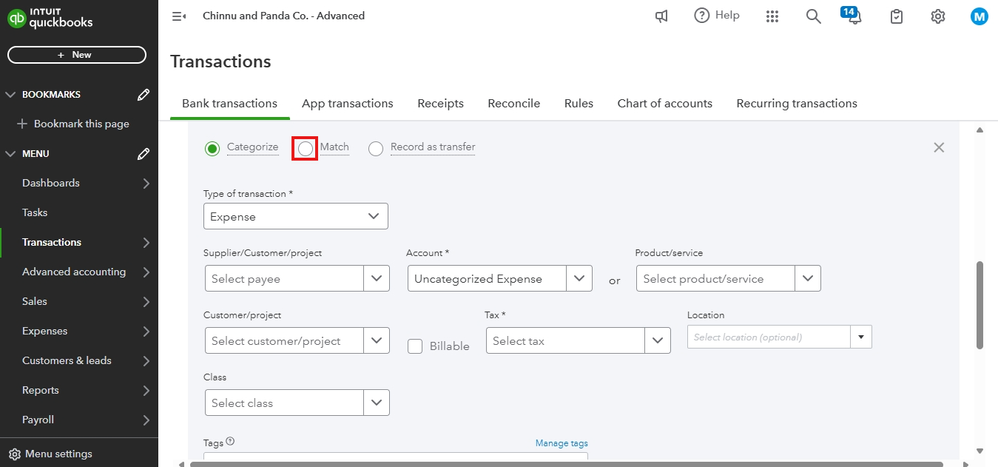Open the clipboard tasks icon in header
Image resolution: width=998 pixels, height=467 pixels.
pyautogui.click(x=897, y=16)
